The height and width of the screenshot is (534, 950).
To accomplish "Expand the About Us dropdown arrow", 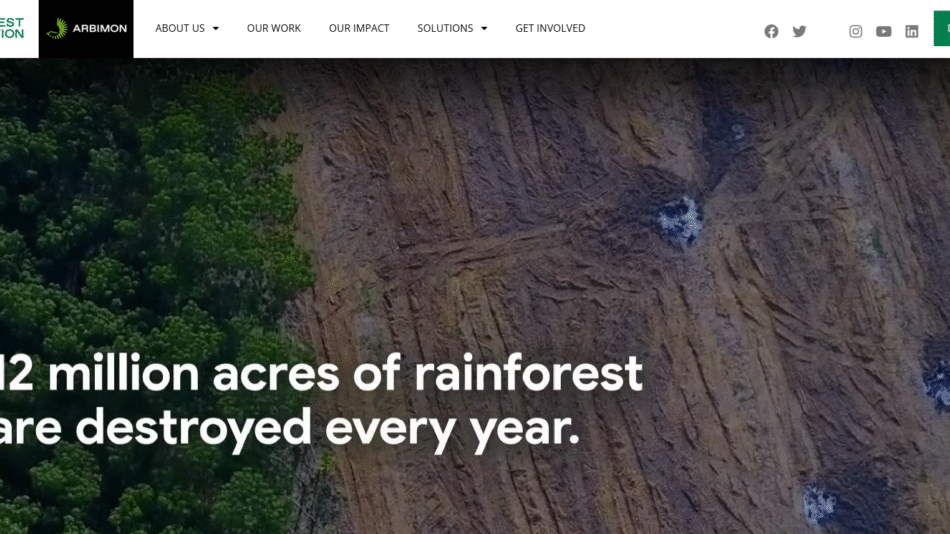I will coord(216,28).
